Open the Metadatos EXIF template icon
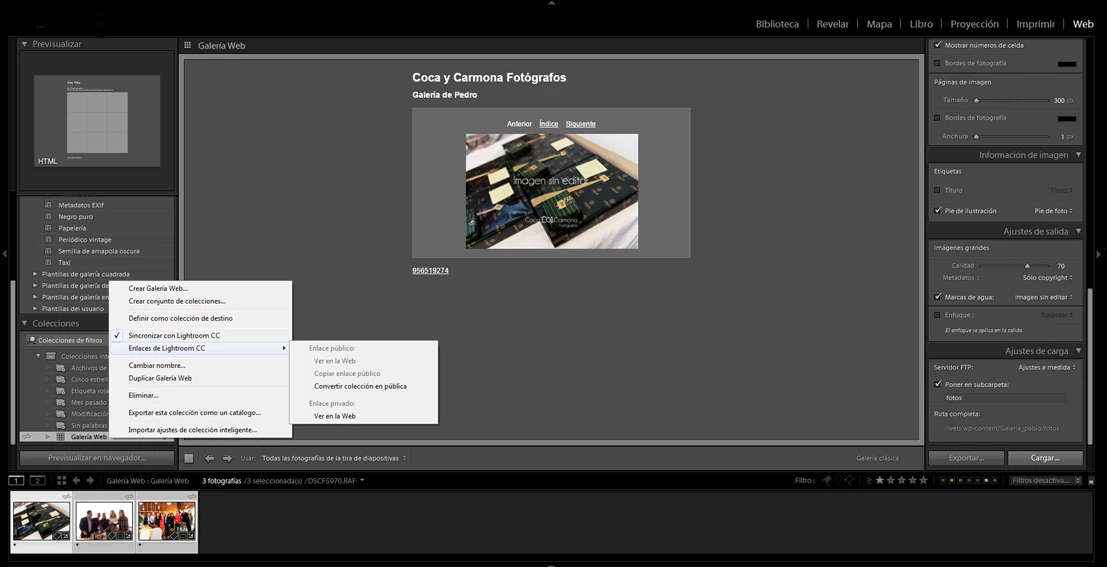 [48, 205]
